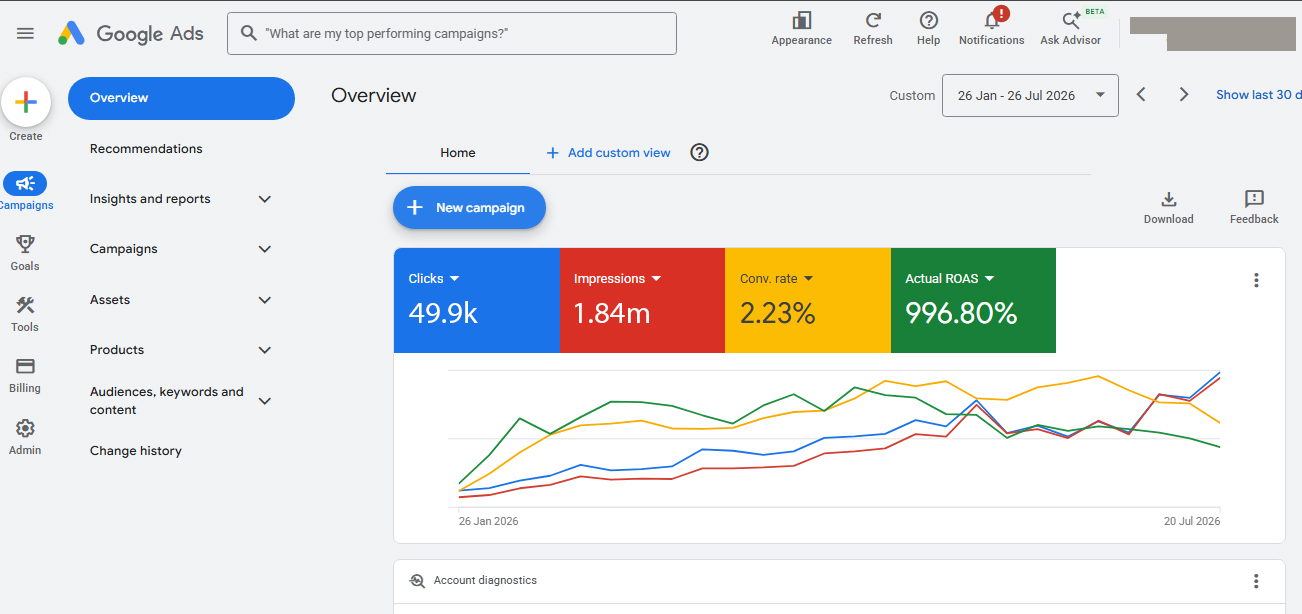
Task: Open Change history page
Action: click(x=136, y=451)
